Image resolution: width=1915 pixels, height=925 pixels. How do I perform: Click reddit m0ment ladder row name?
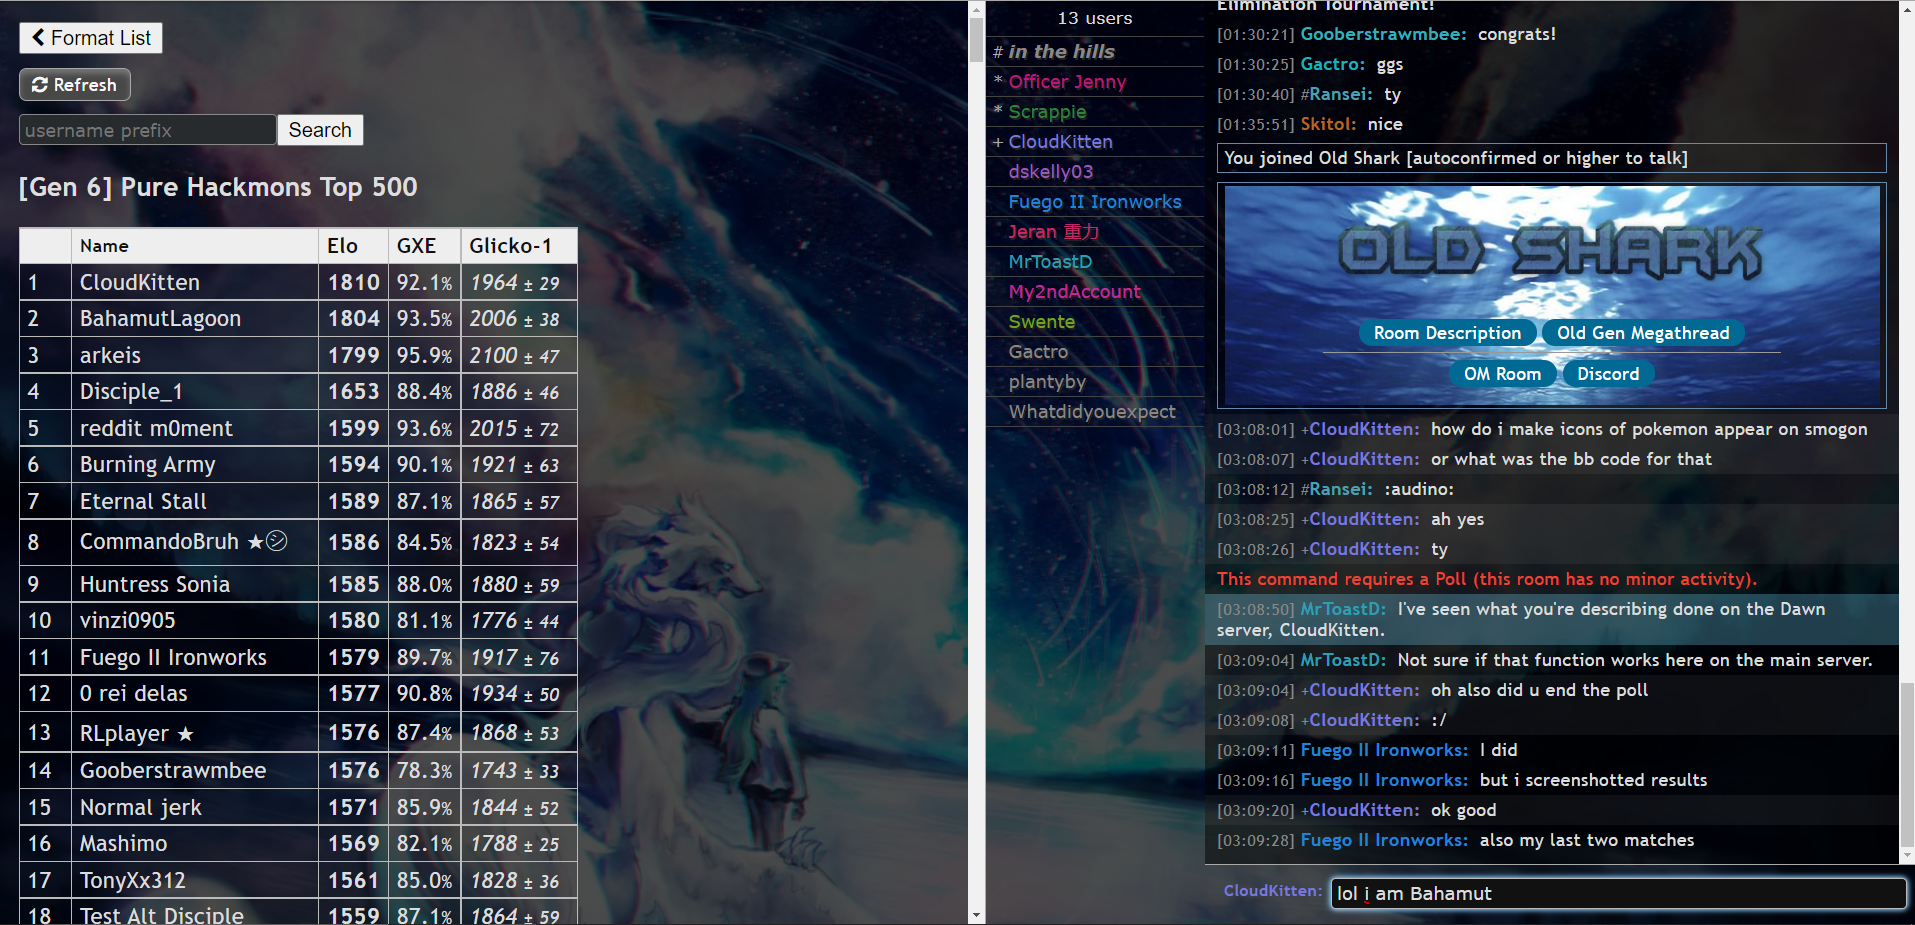156,428
